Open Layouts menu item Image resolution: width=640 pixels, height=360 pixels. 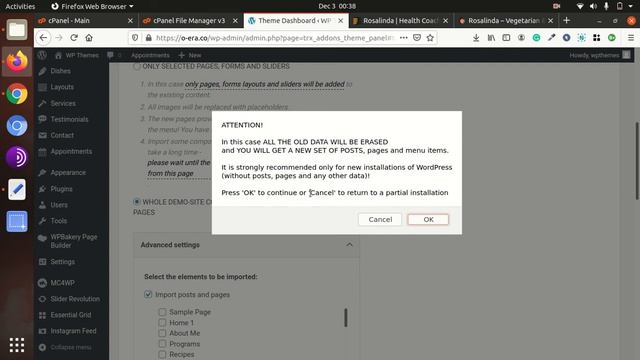coord(62,87)
